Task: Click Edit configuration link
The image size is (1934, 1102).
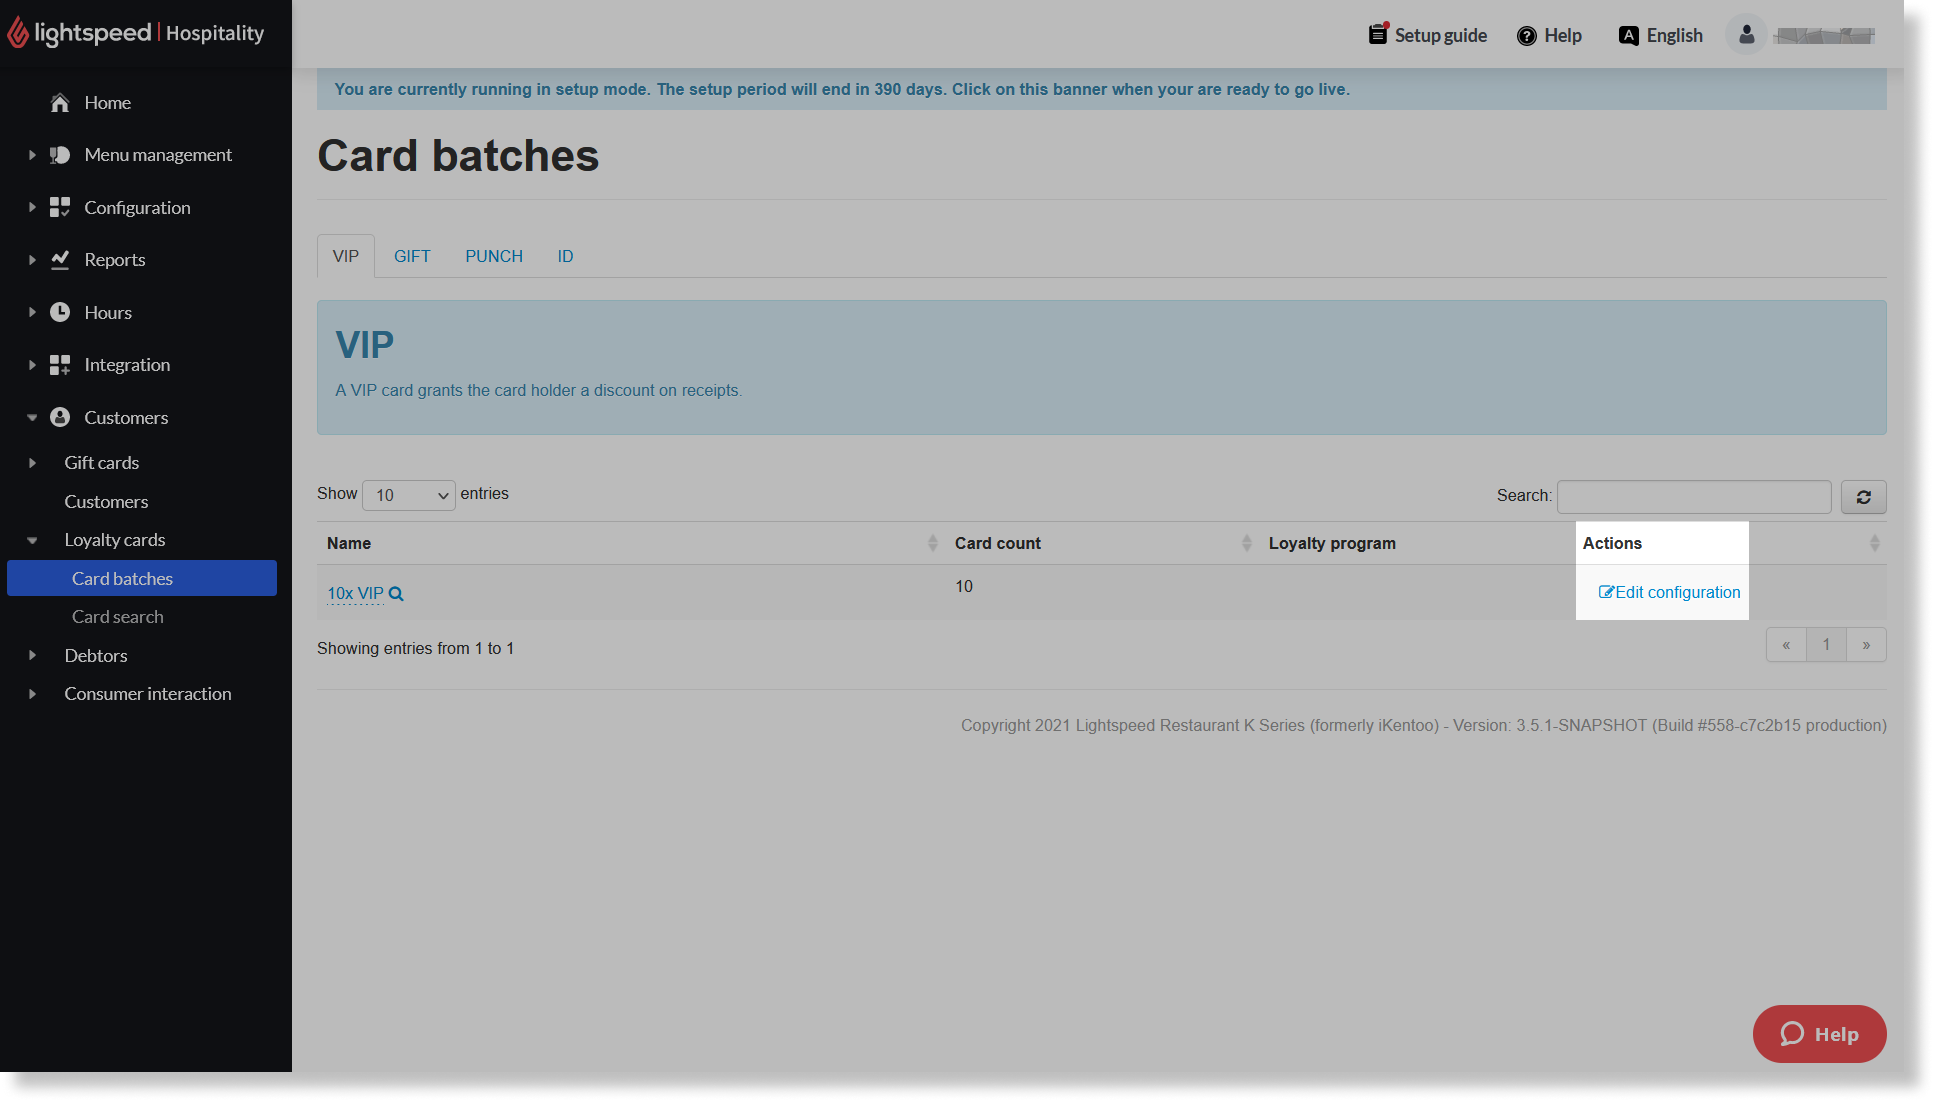Action: (1669, 593)
